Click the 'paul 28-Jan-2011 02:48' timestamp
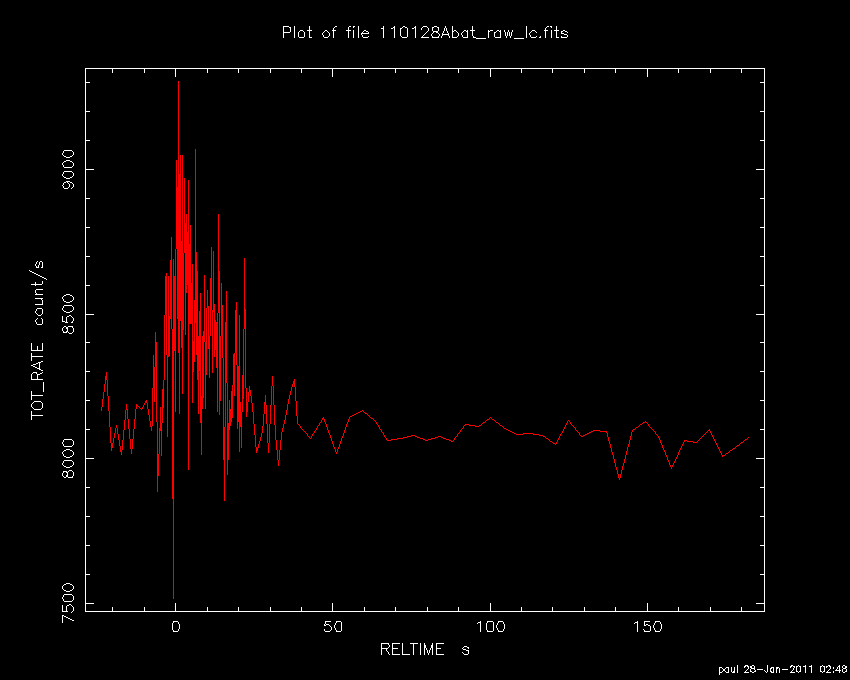This screenshot has height=680, width=850. tap(783, 669)
